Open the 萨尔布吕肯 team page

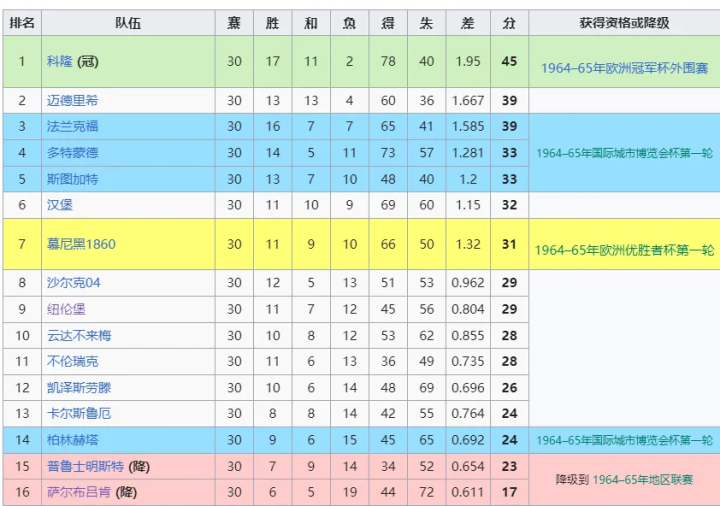[x=79, y=492]
